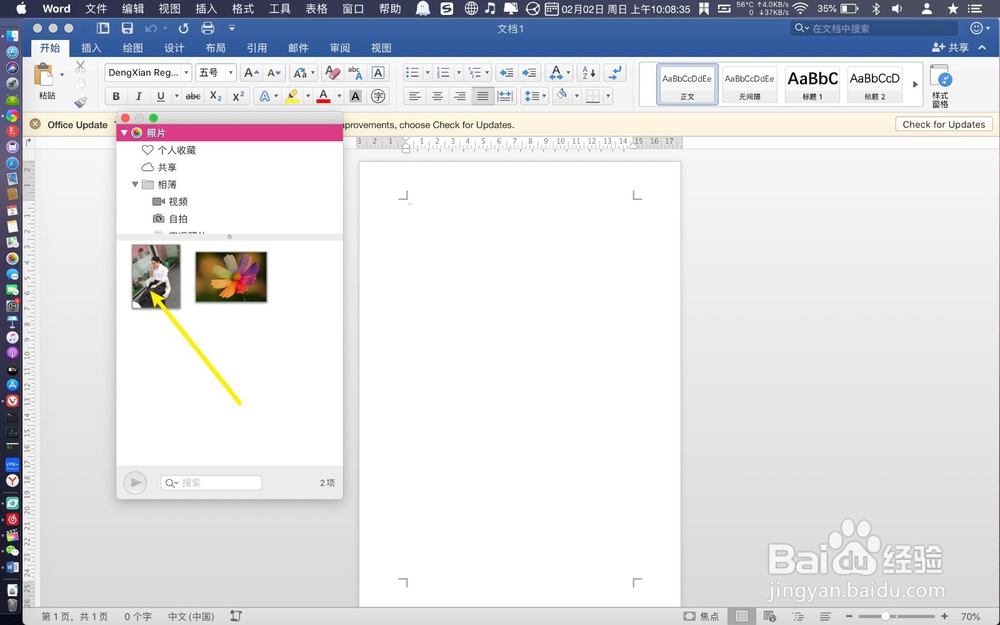Screen dimensions: 1000x625
Task: Open the font size 五号 dropdown
Action: 231,73
